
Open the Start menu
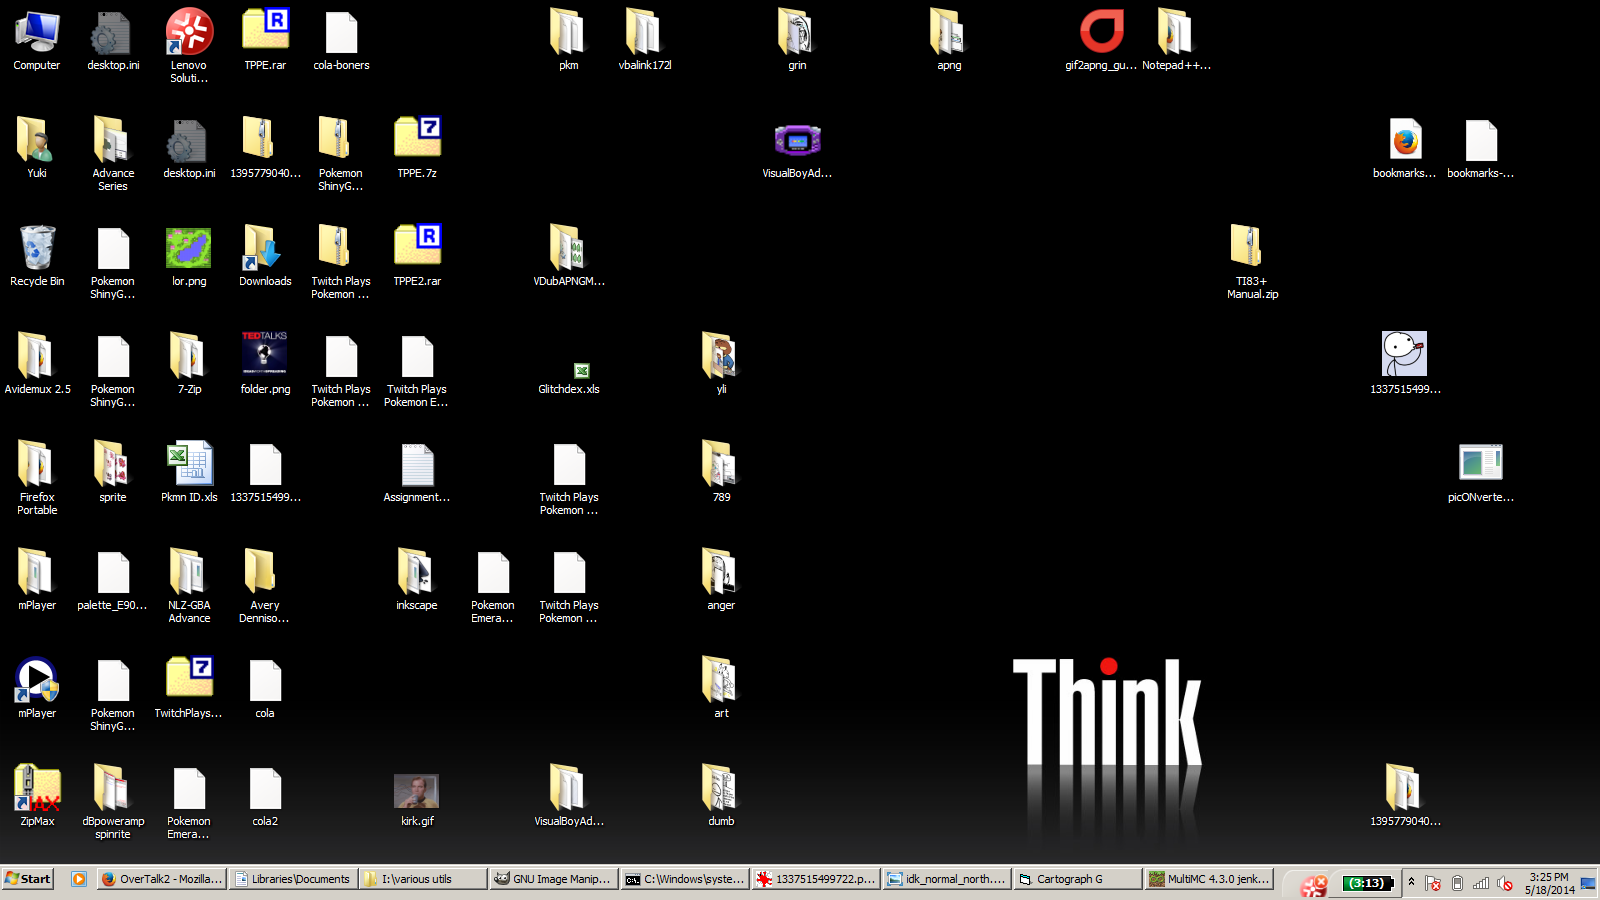pos(27,879)
